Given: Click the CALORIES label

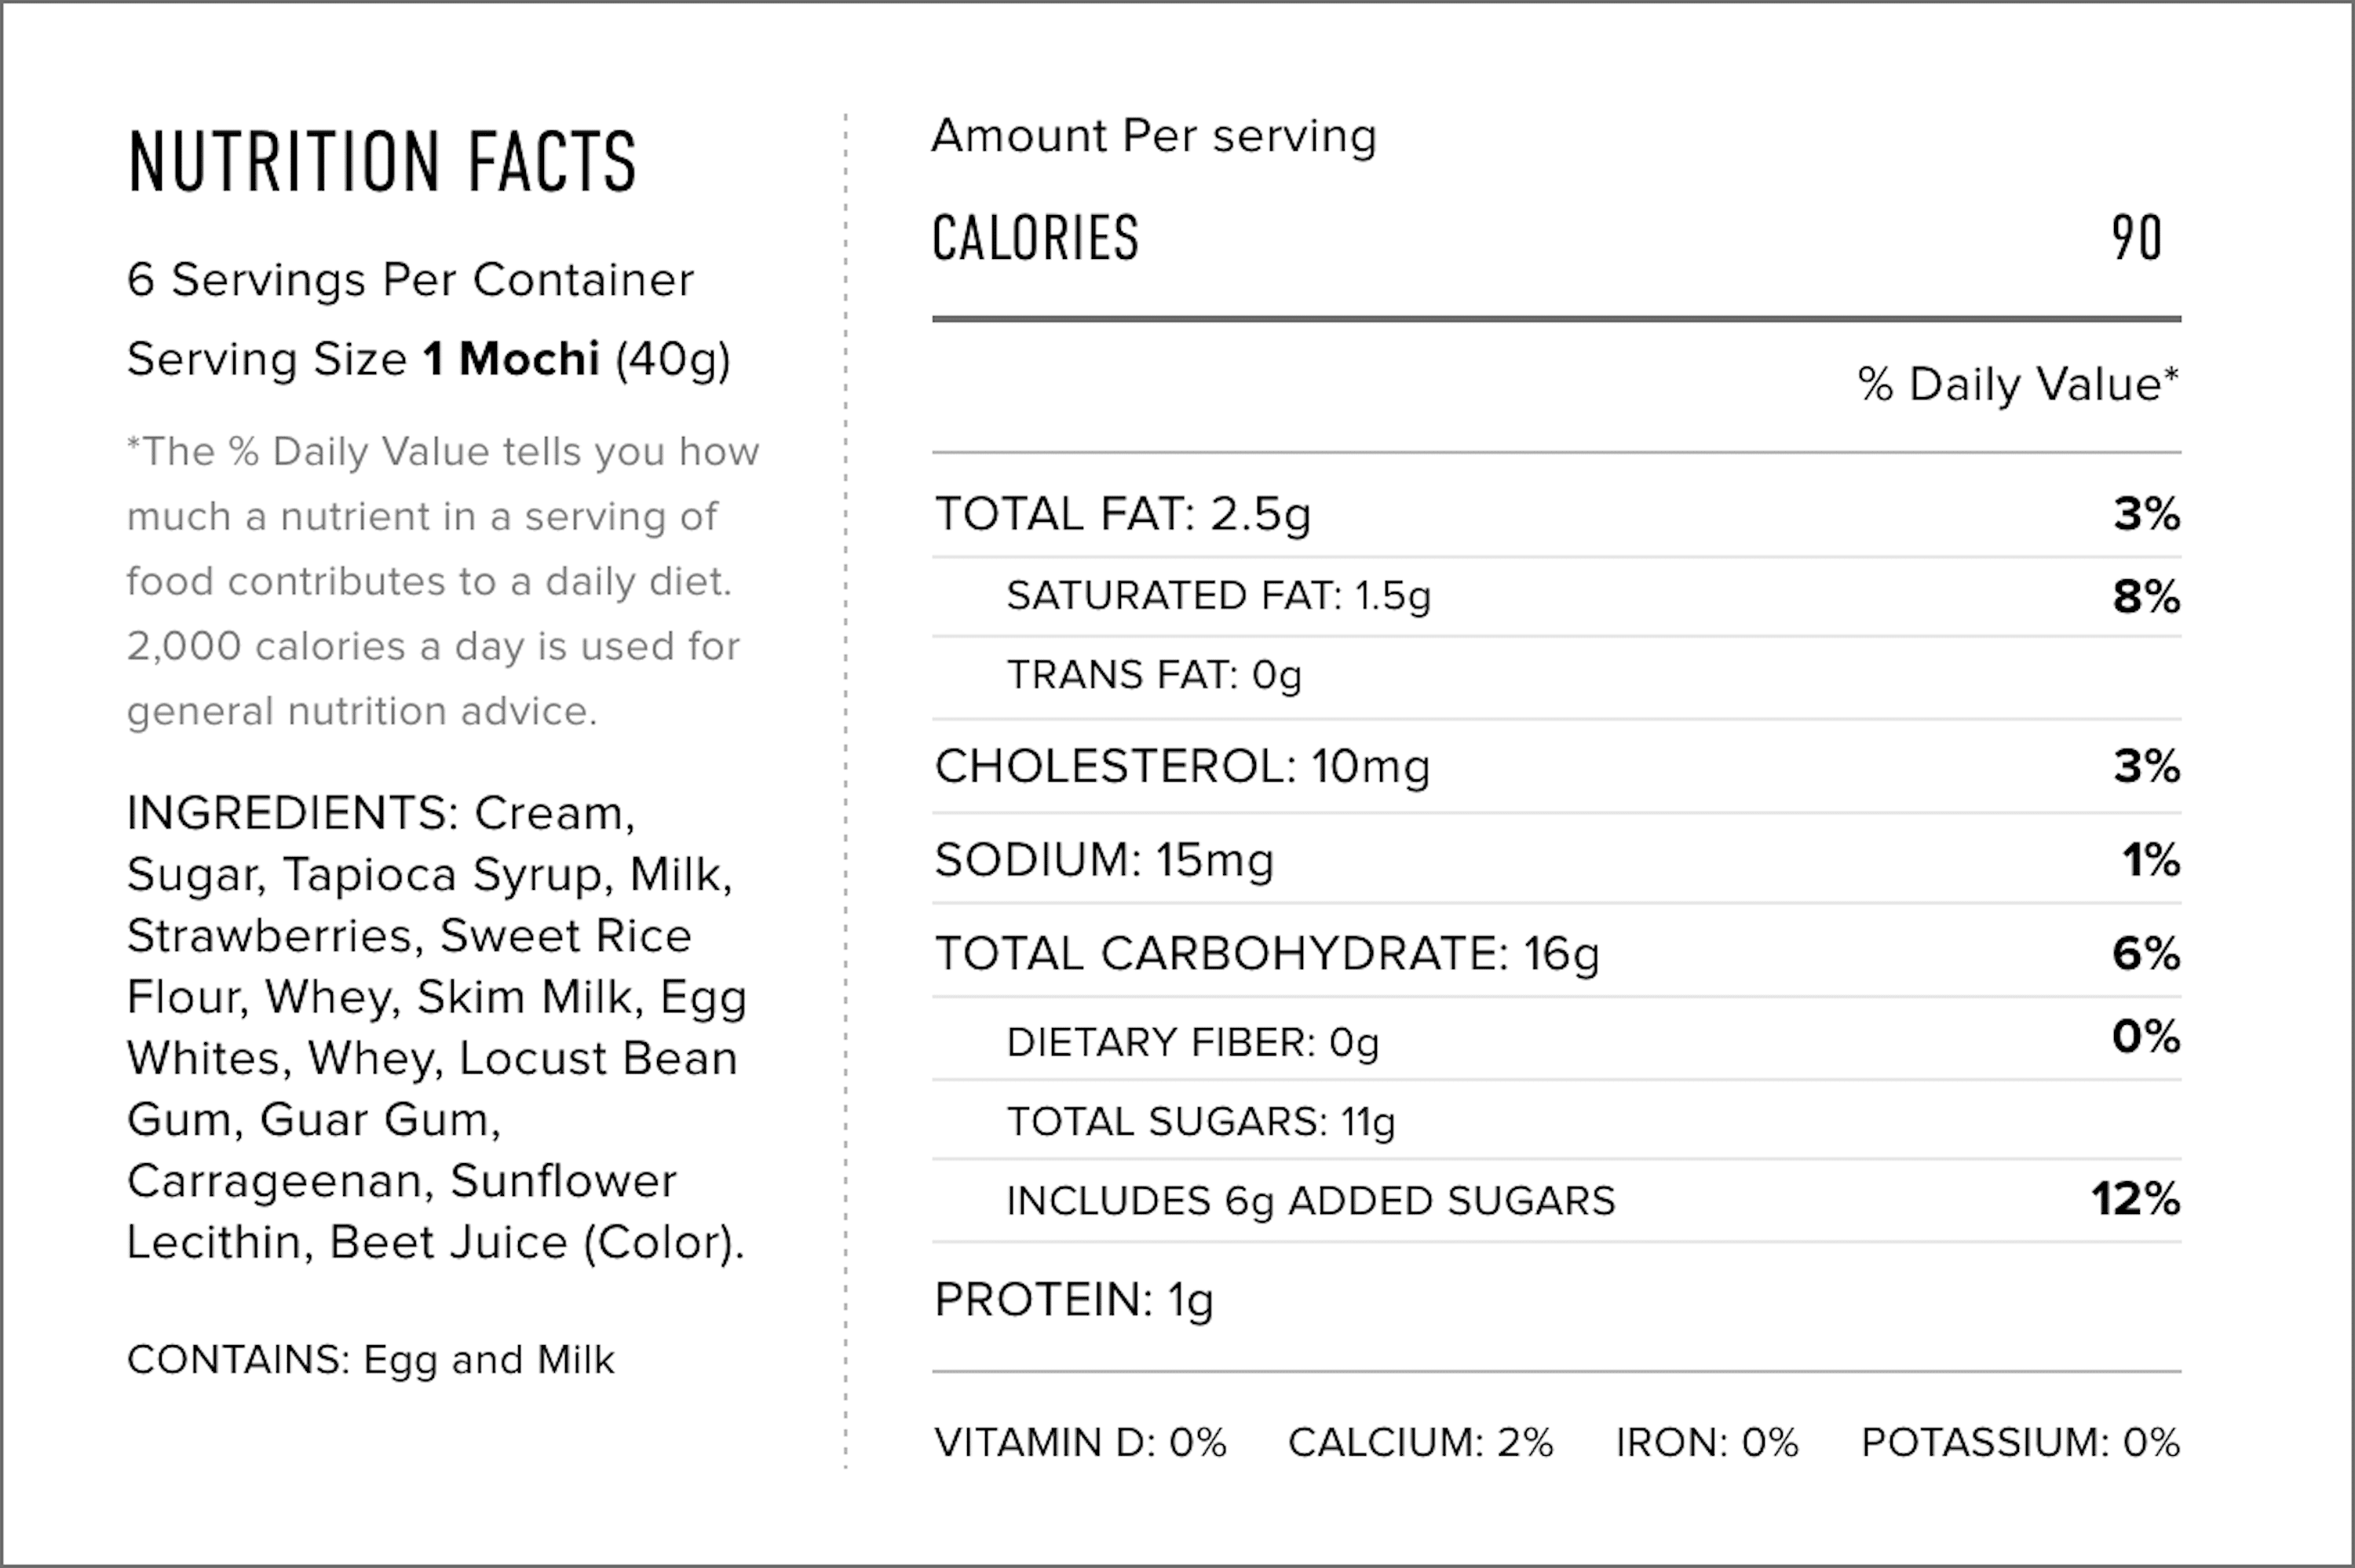Looking at the screenshot, I should [x=1035, y=238].
